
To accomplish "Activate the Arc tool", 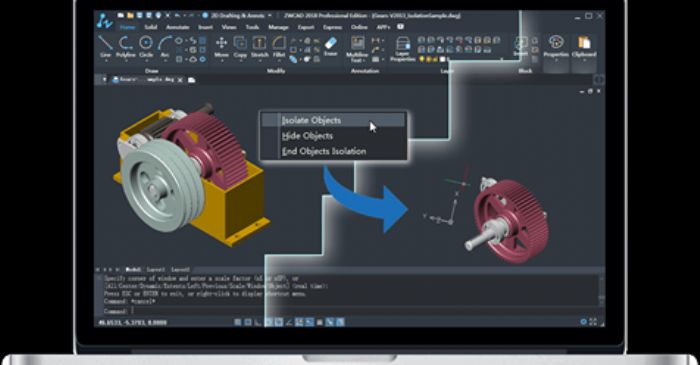I will click(x=165, y=46).
